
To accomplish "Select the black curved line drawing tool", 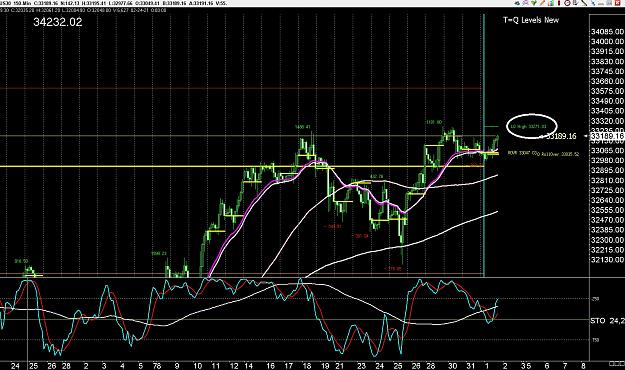I will (584, 3).
